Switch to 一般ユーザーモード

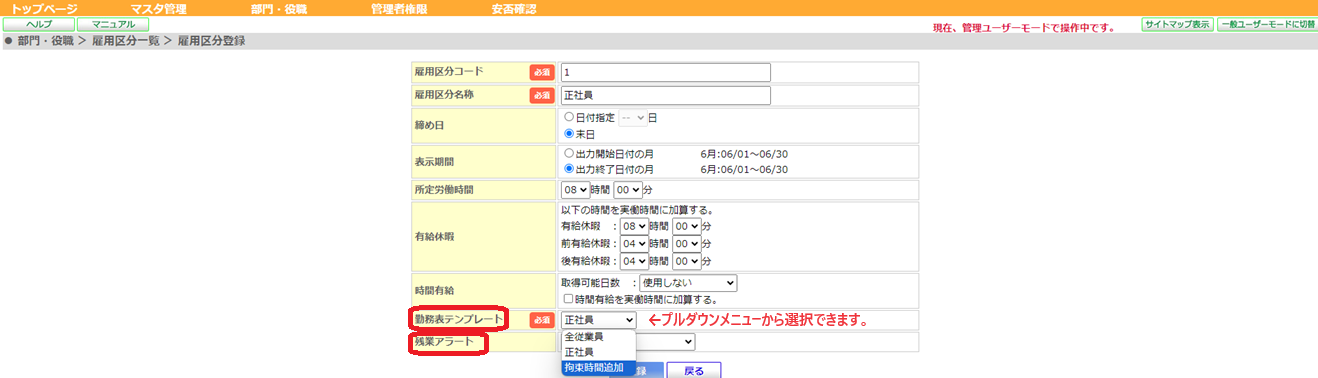click(x=1266, y=24)
